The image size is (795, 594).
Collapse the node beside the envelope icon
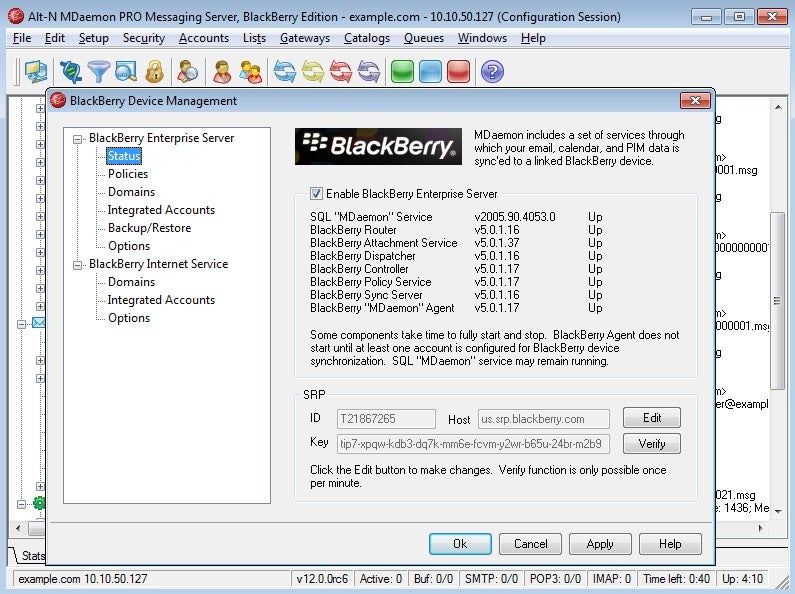click(x=21, y=323)
